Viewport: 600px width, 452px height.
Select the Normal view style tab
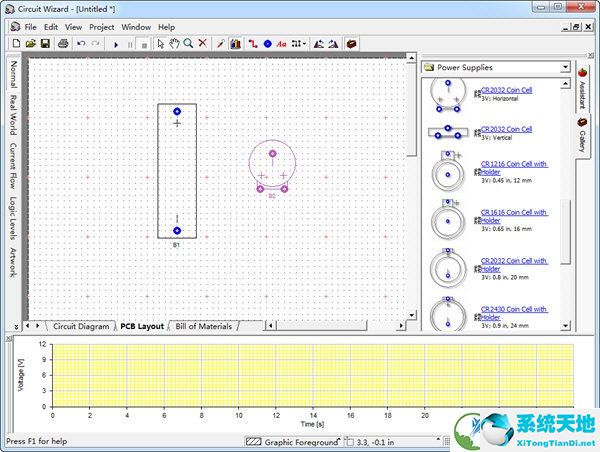(14, 74)
